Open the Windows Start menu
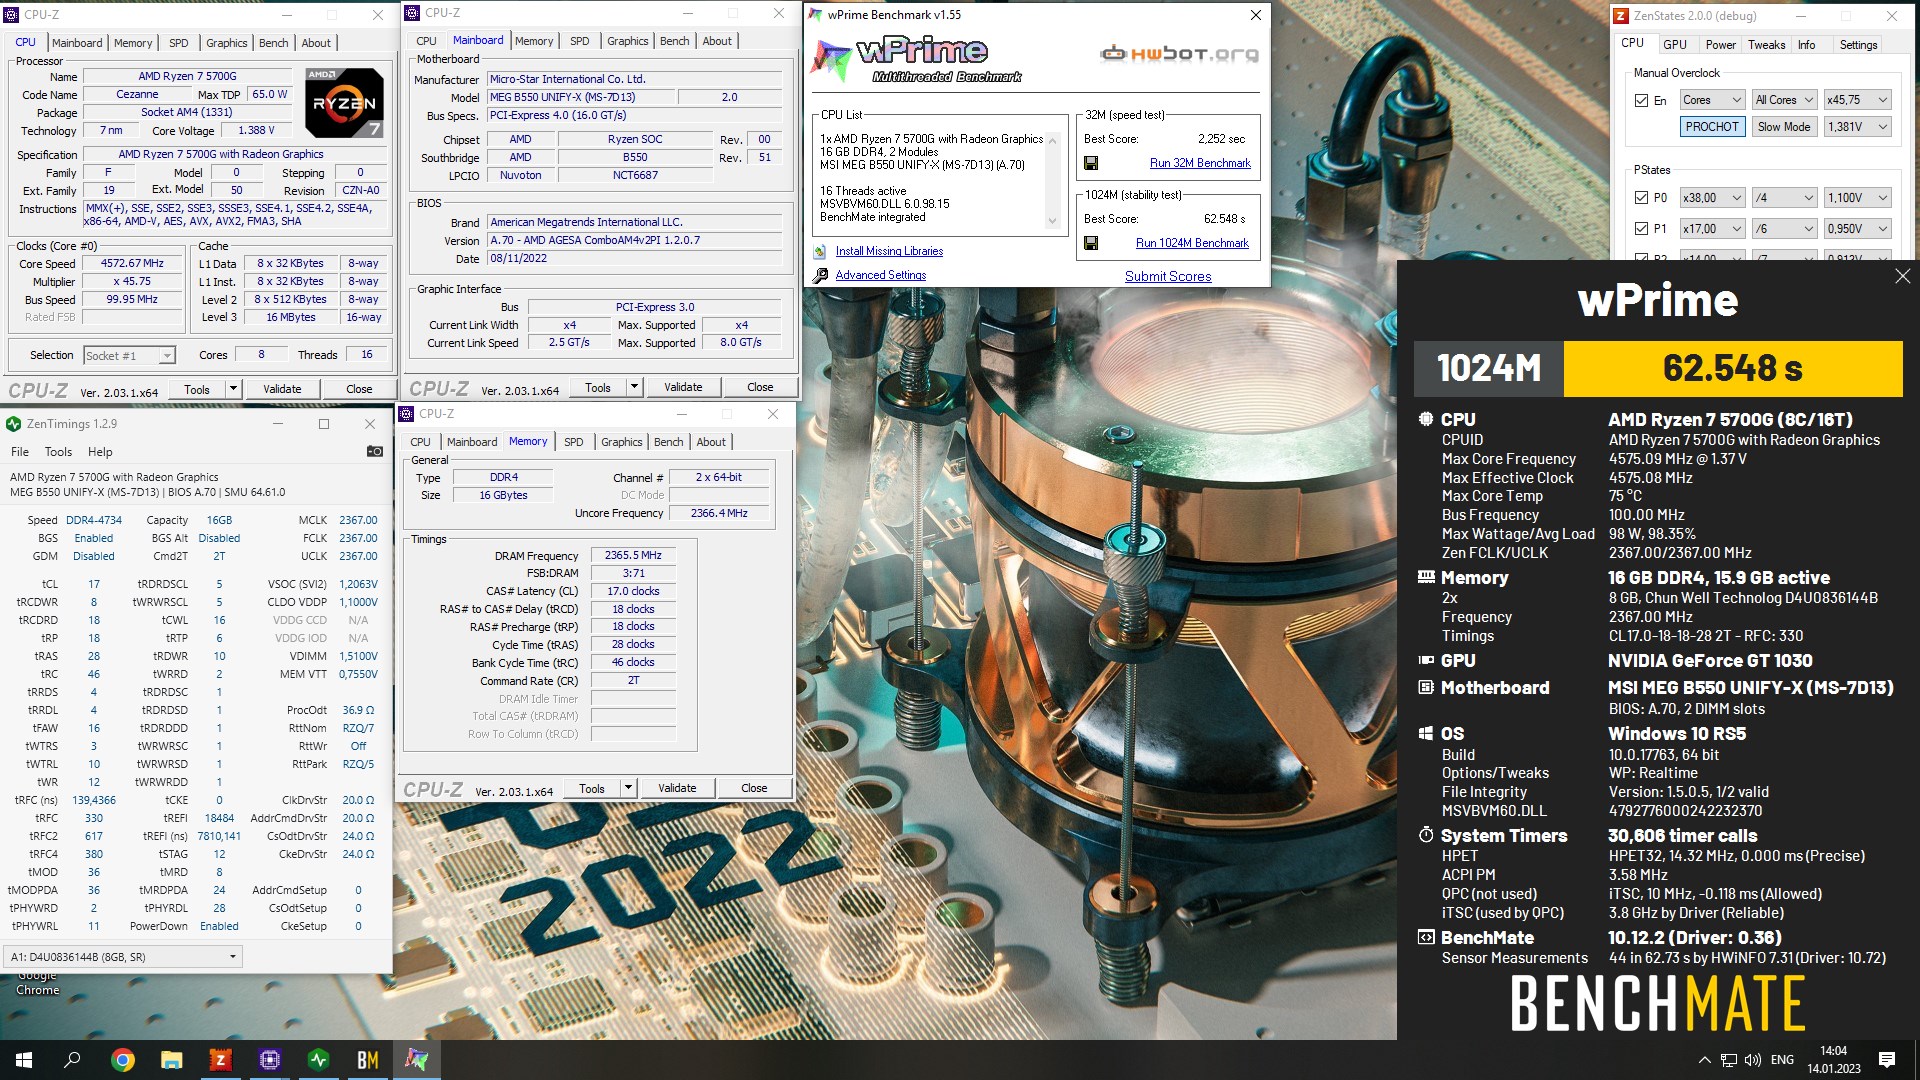The height and width of the screenshot is (1080, 1920). (x=24, y=1060)
